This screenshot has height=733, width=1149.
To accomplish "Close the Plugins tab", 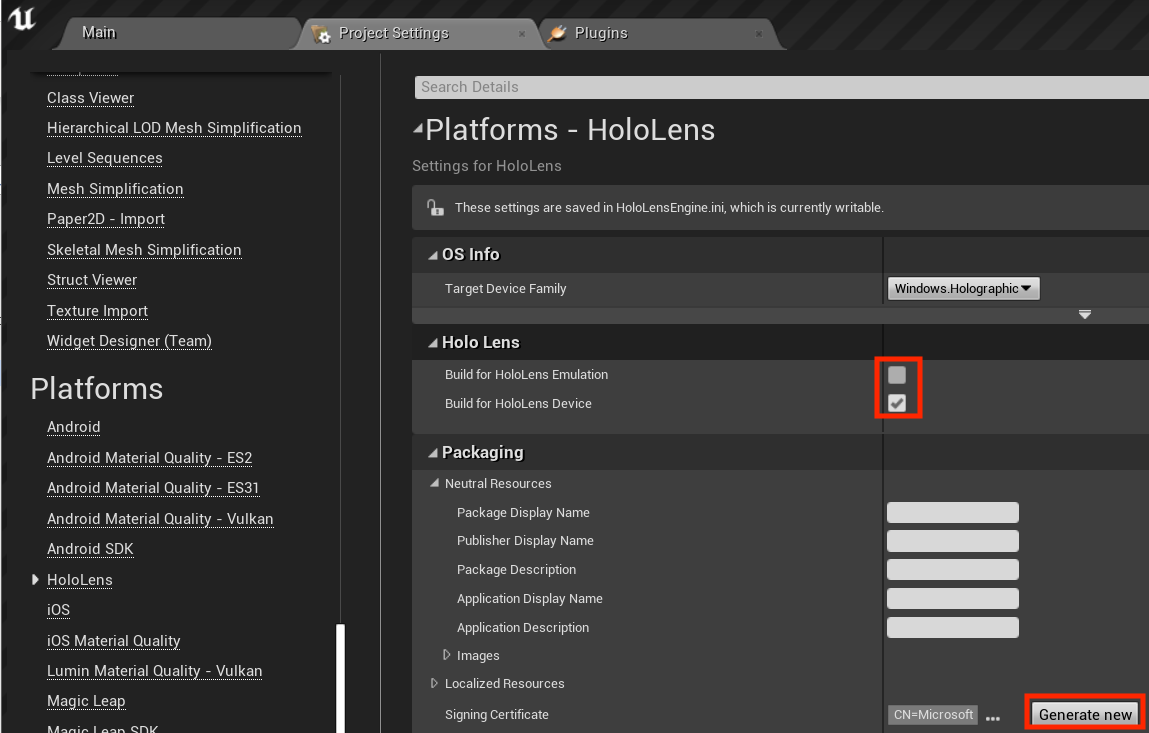I will (758, 34).
